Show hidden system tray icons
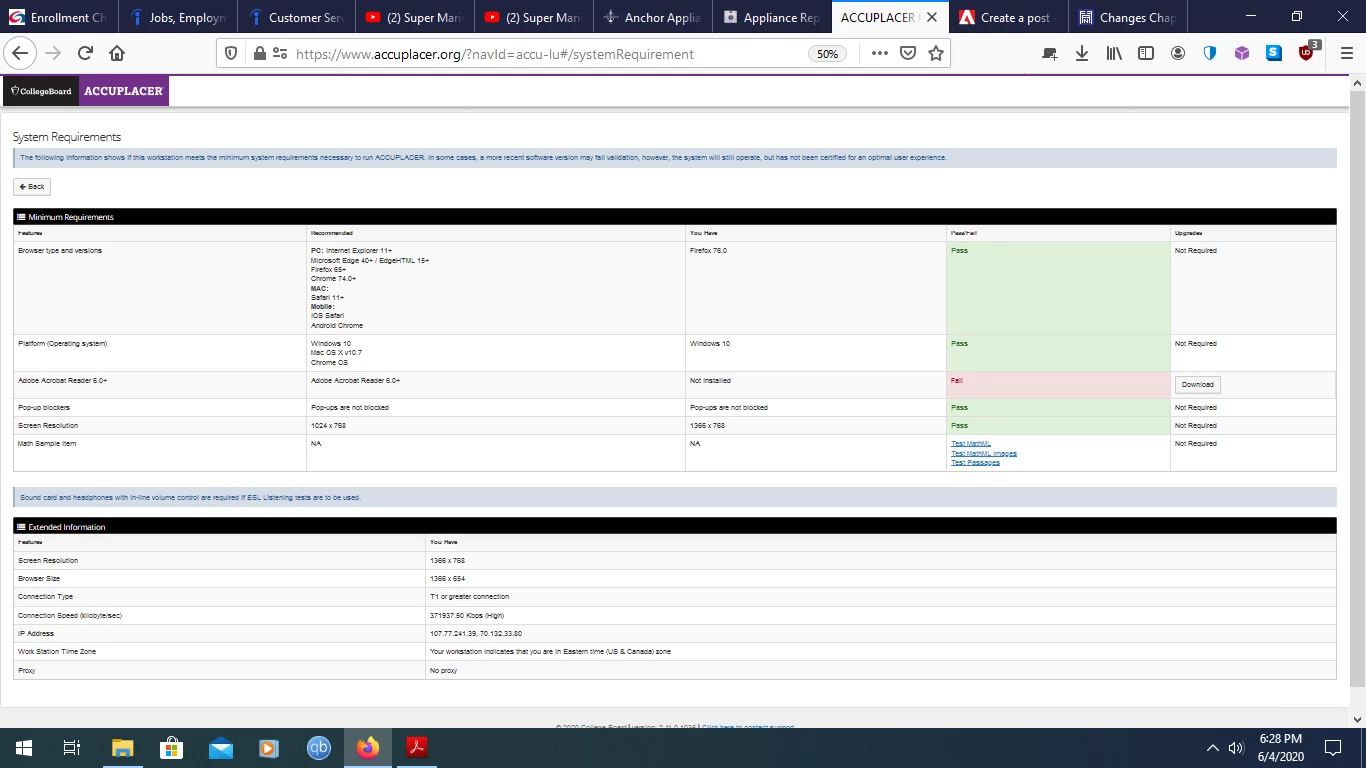Image resolution: width=1366 pixels, height=768 pixels. 1213,748
